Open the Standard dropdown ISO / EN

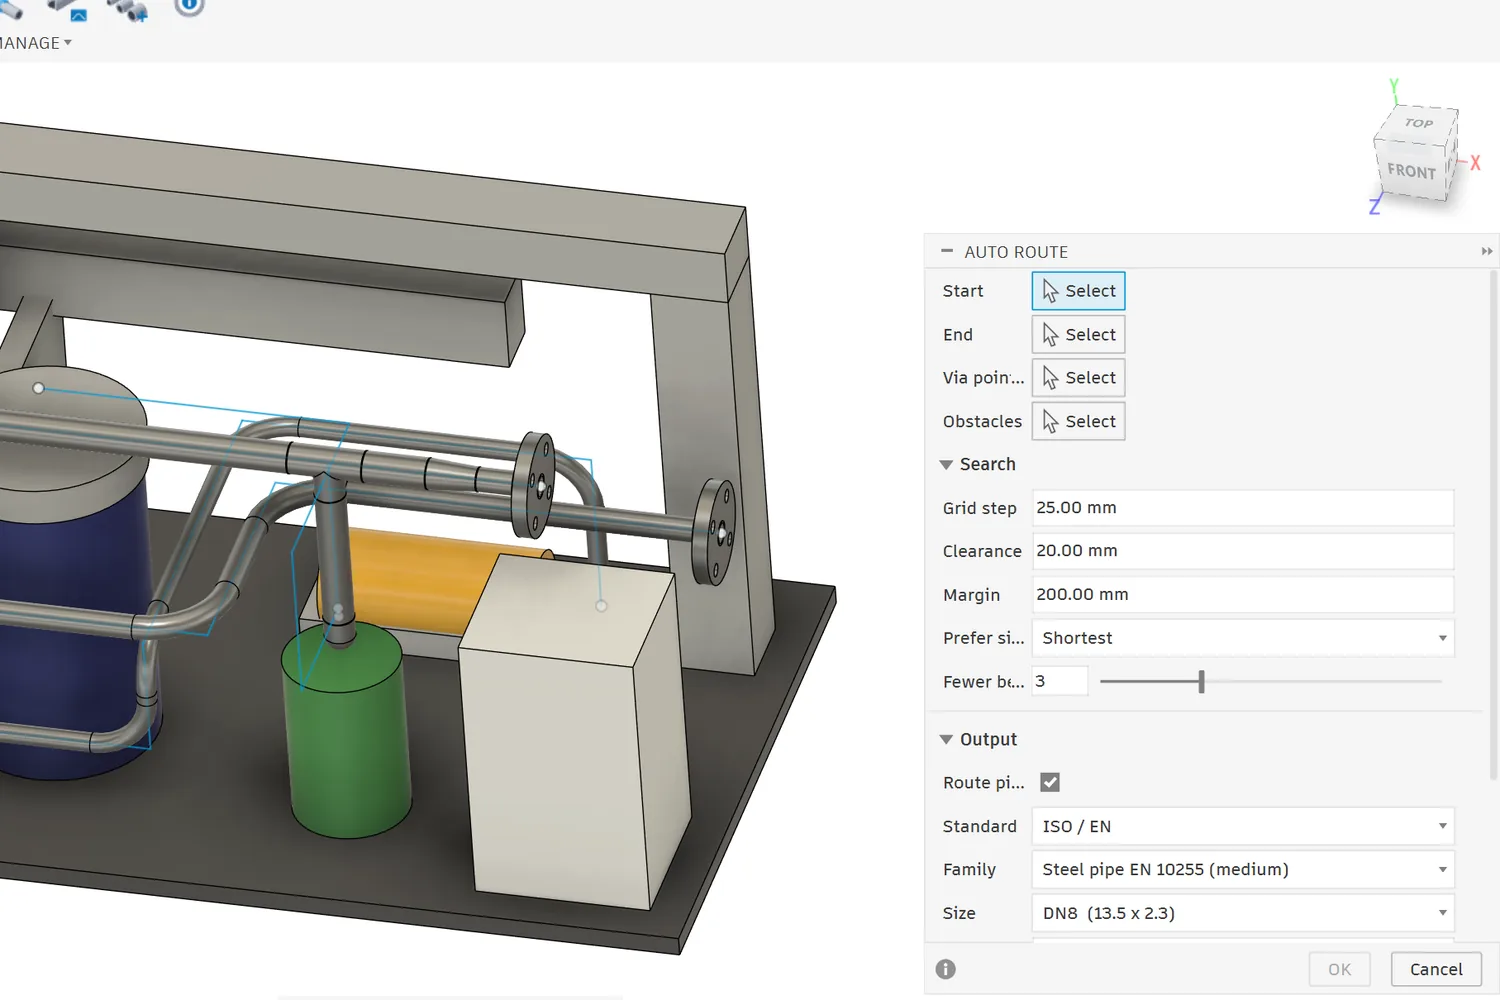pyautogui.click(x=1243, y=826)
